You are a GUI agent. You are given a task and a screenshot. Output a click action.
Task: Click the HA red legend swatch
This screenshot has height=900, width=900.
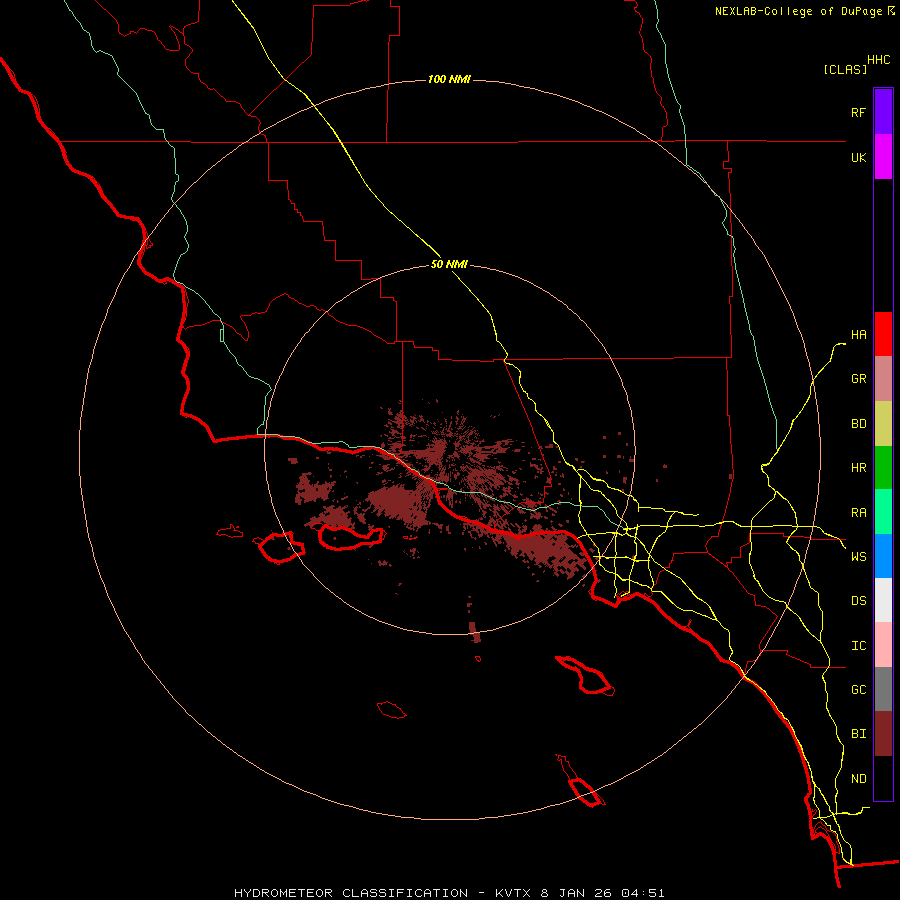click(883, 334)
